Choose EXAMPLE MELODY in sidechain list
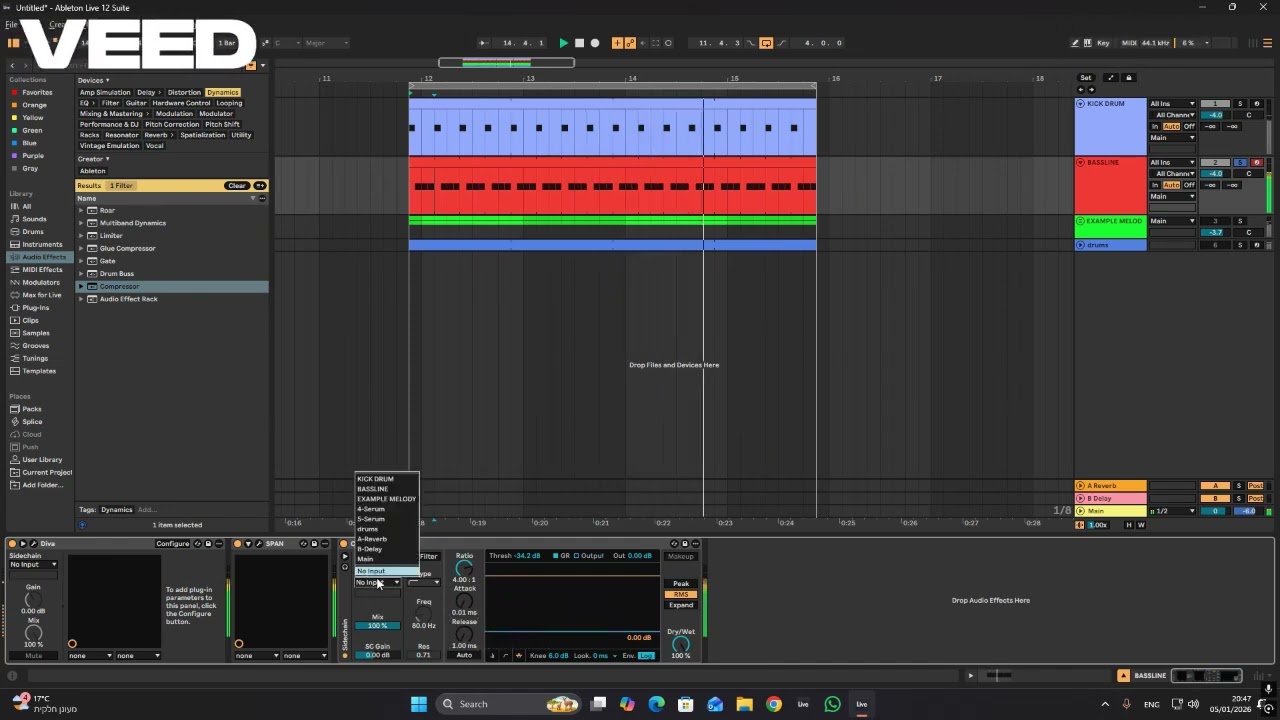The image size is (1280, 720). [387, 499]
